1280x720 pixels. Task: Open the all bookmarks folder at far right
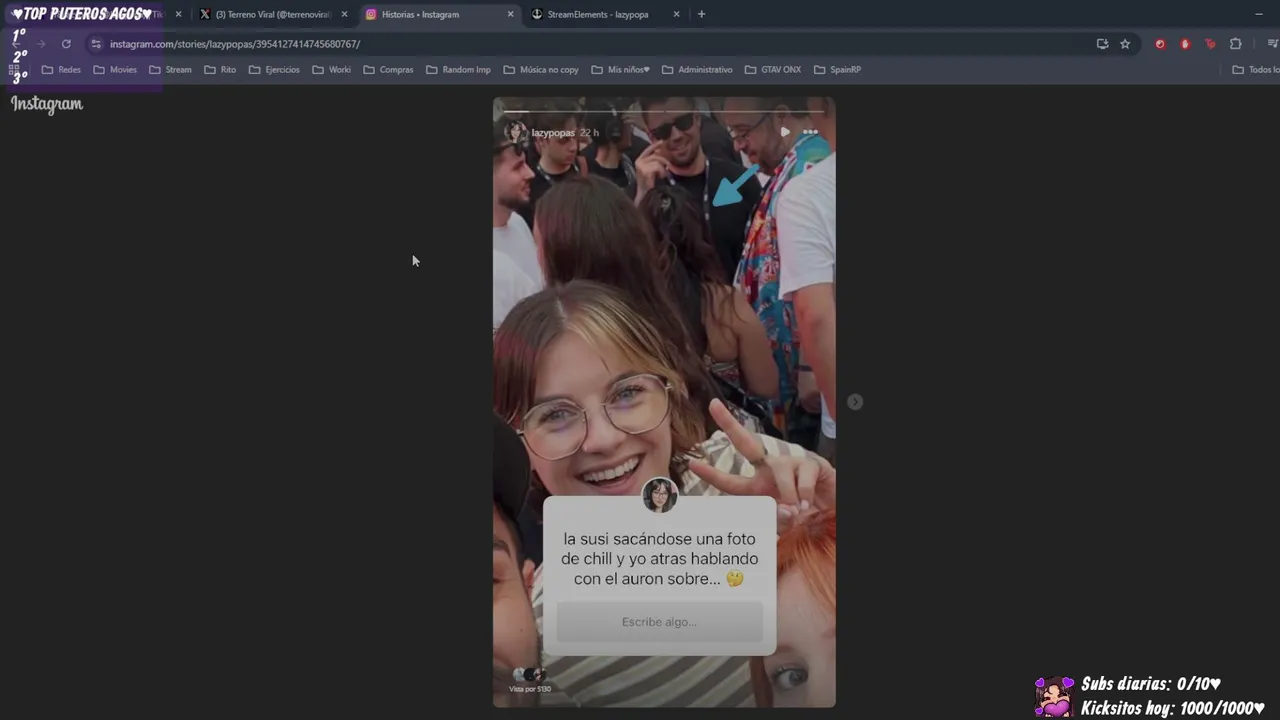1255,70
